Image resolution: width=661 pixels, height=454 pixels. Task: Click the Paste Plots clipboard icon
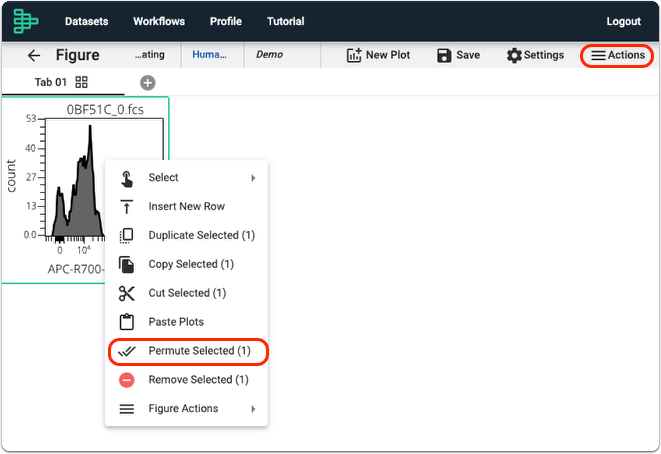click(126, 322)
